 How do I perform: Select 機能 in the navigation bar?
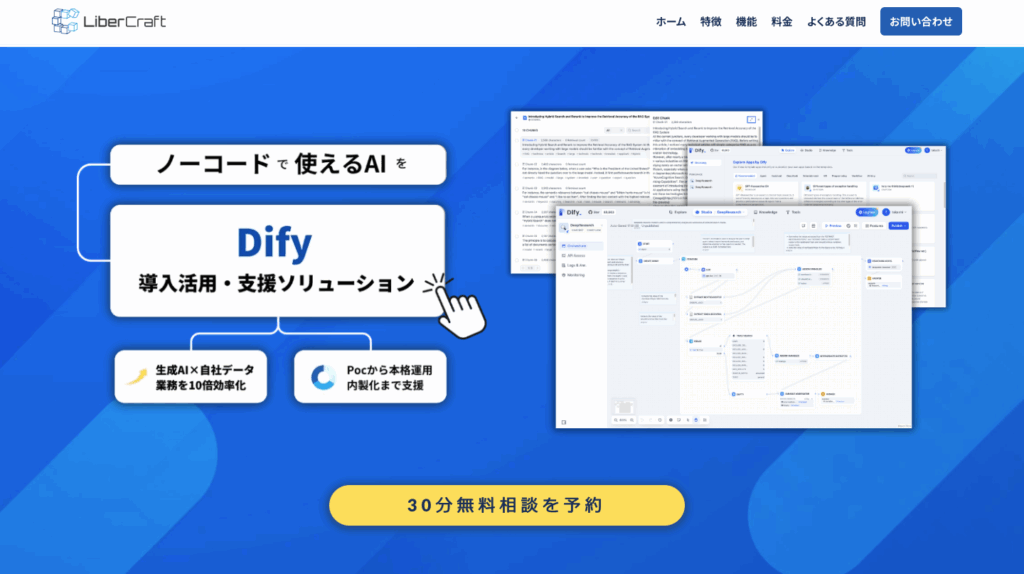pos(746,22)
